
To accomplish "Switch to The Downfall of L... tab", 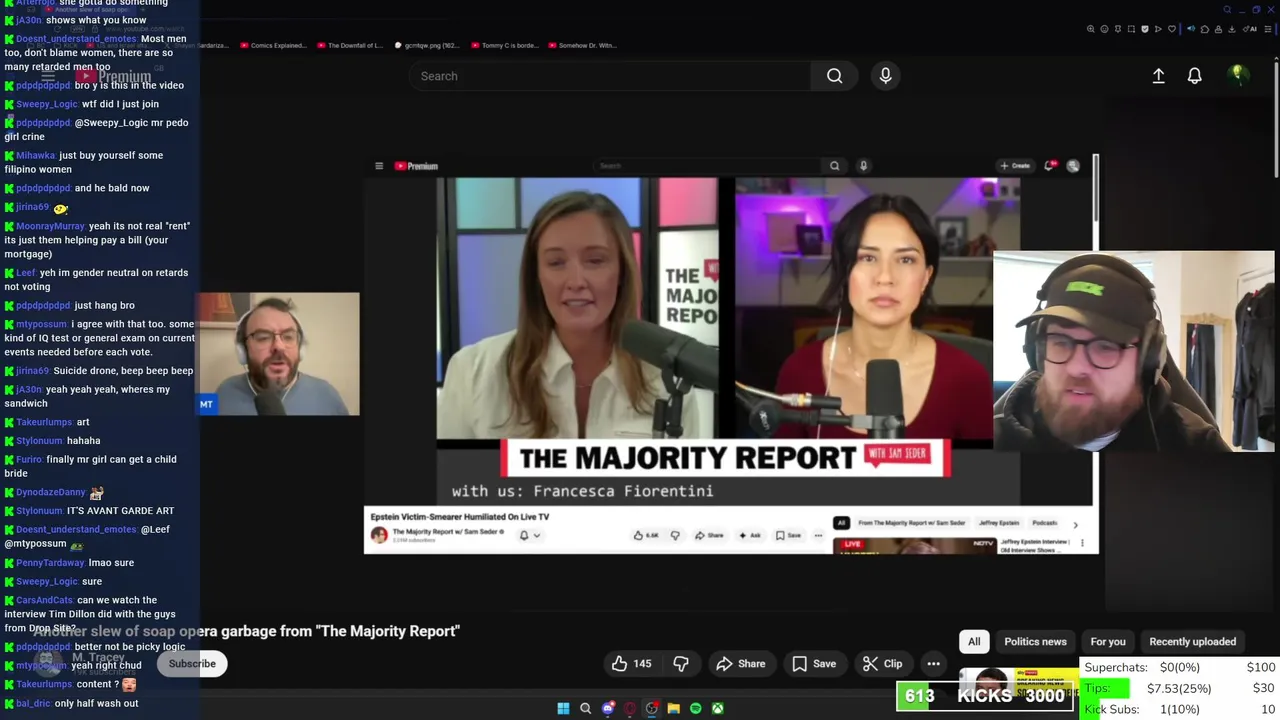I will 349,45.
